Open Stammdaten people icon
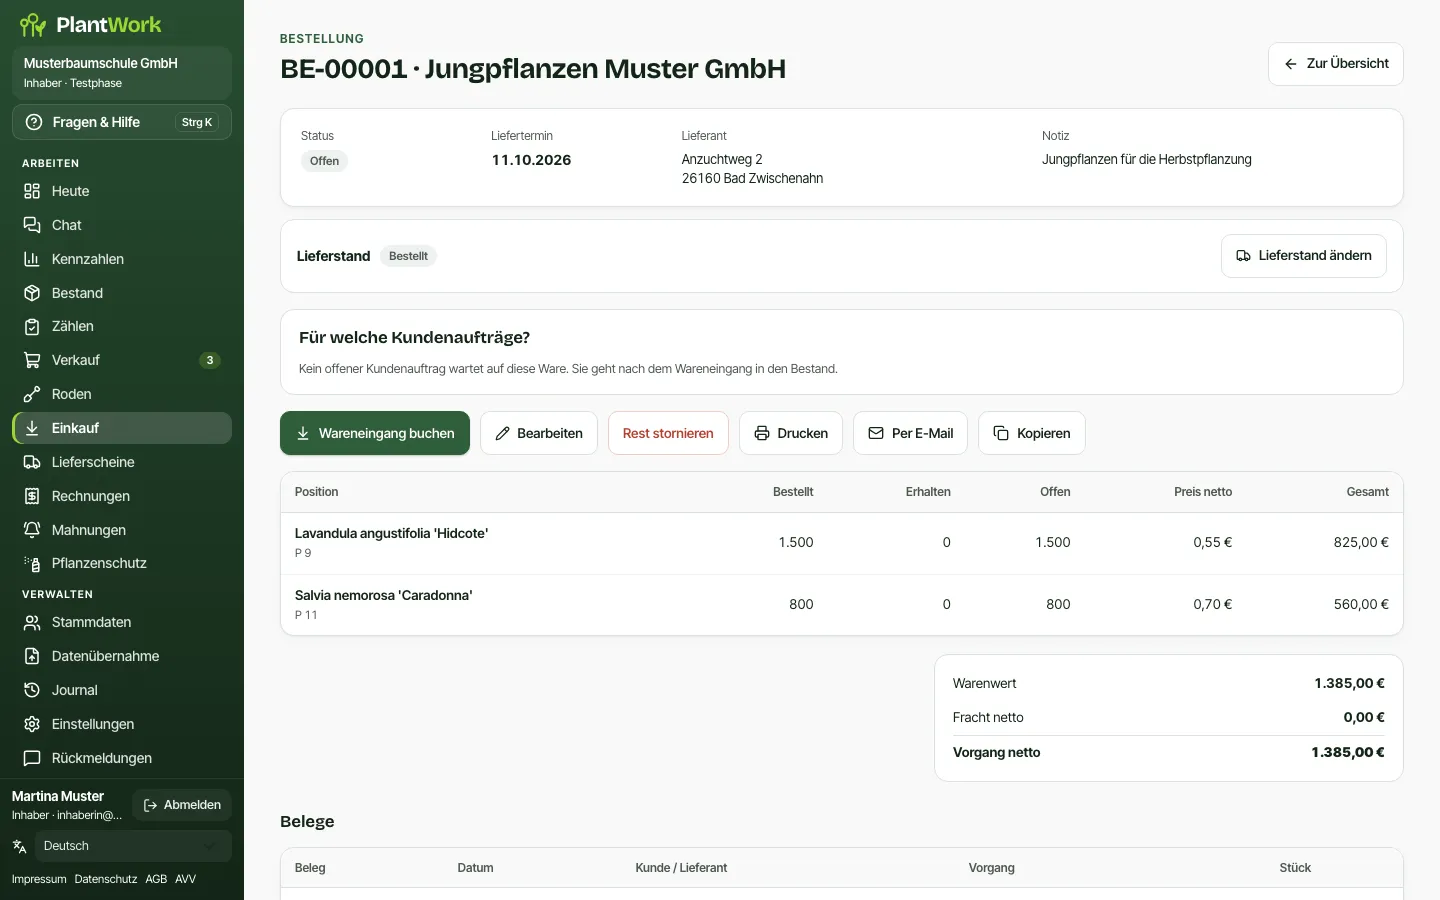This screenshot has width=1440, height=900. pos(32,622)
